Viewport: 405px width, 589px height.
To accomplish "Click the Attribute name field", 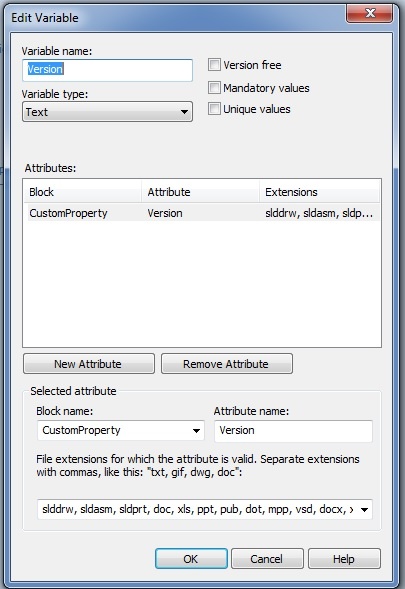I will [293, 430].
